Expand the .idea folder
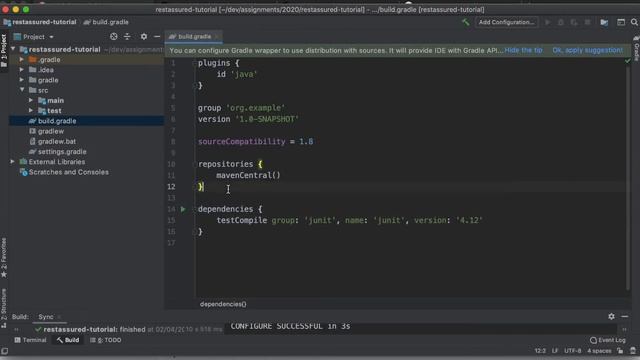The height and width of the screenshot is (360, 640). pos(22,70)
